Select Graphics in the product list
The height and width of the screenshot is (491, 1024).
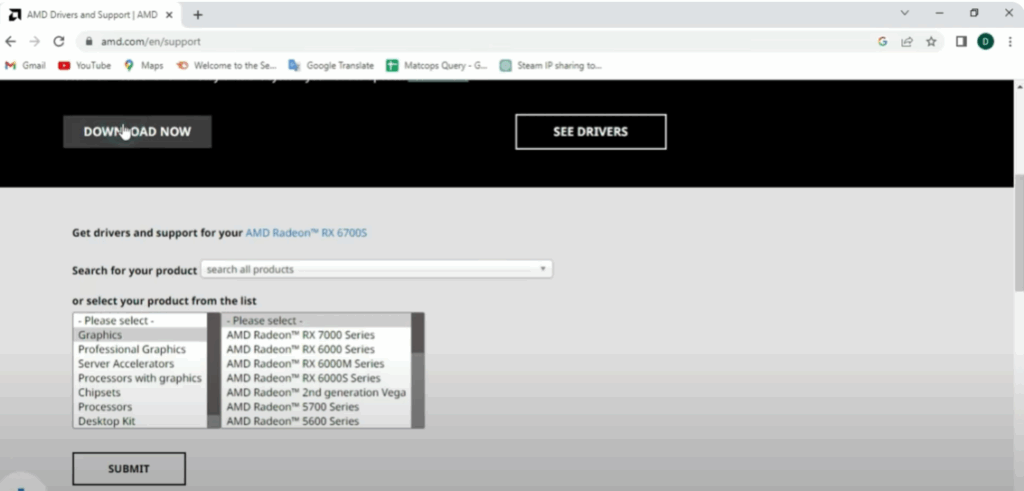(140, 335)
